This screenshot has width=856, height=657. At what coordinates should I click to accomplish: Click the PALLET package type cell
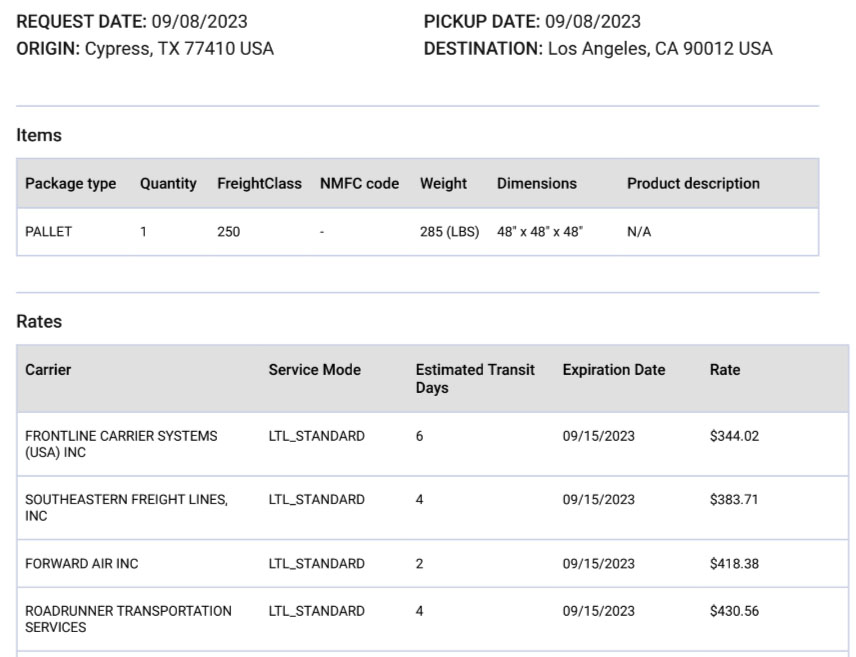(x=49, y=232)
